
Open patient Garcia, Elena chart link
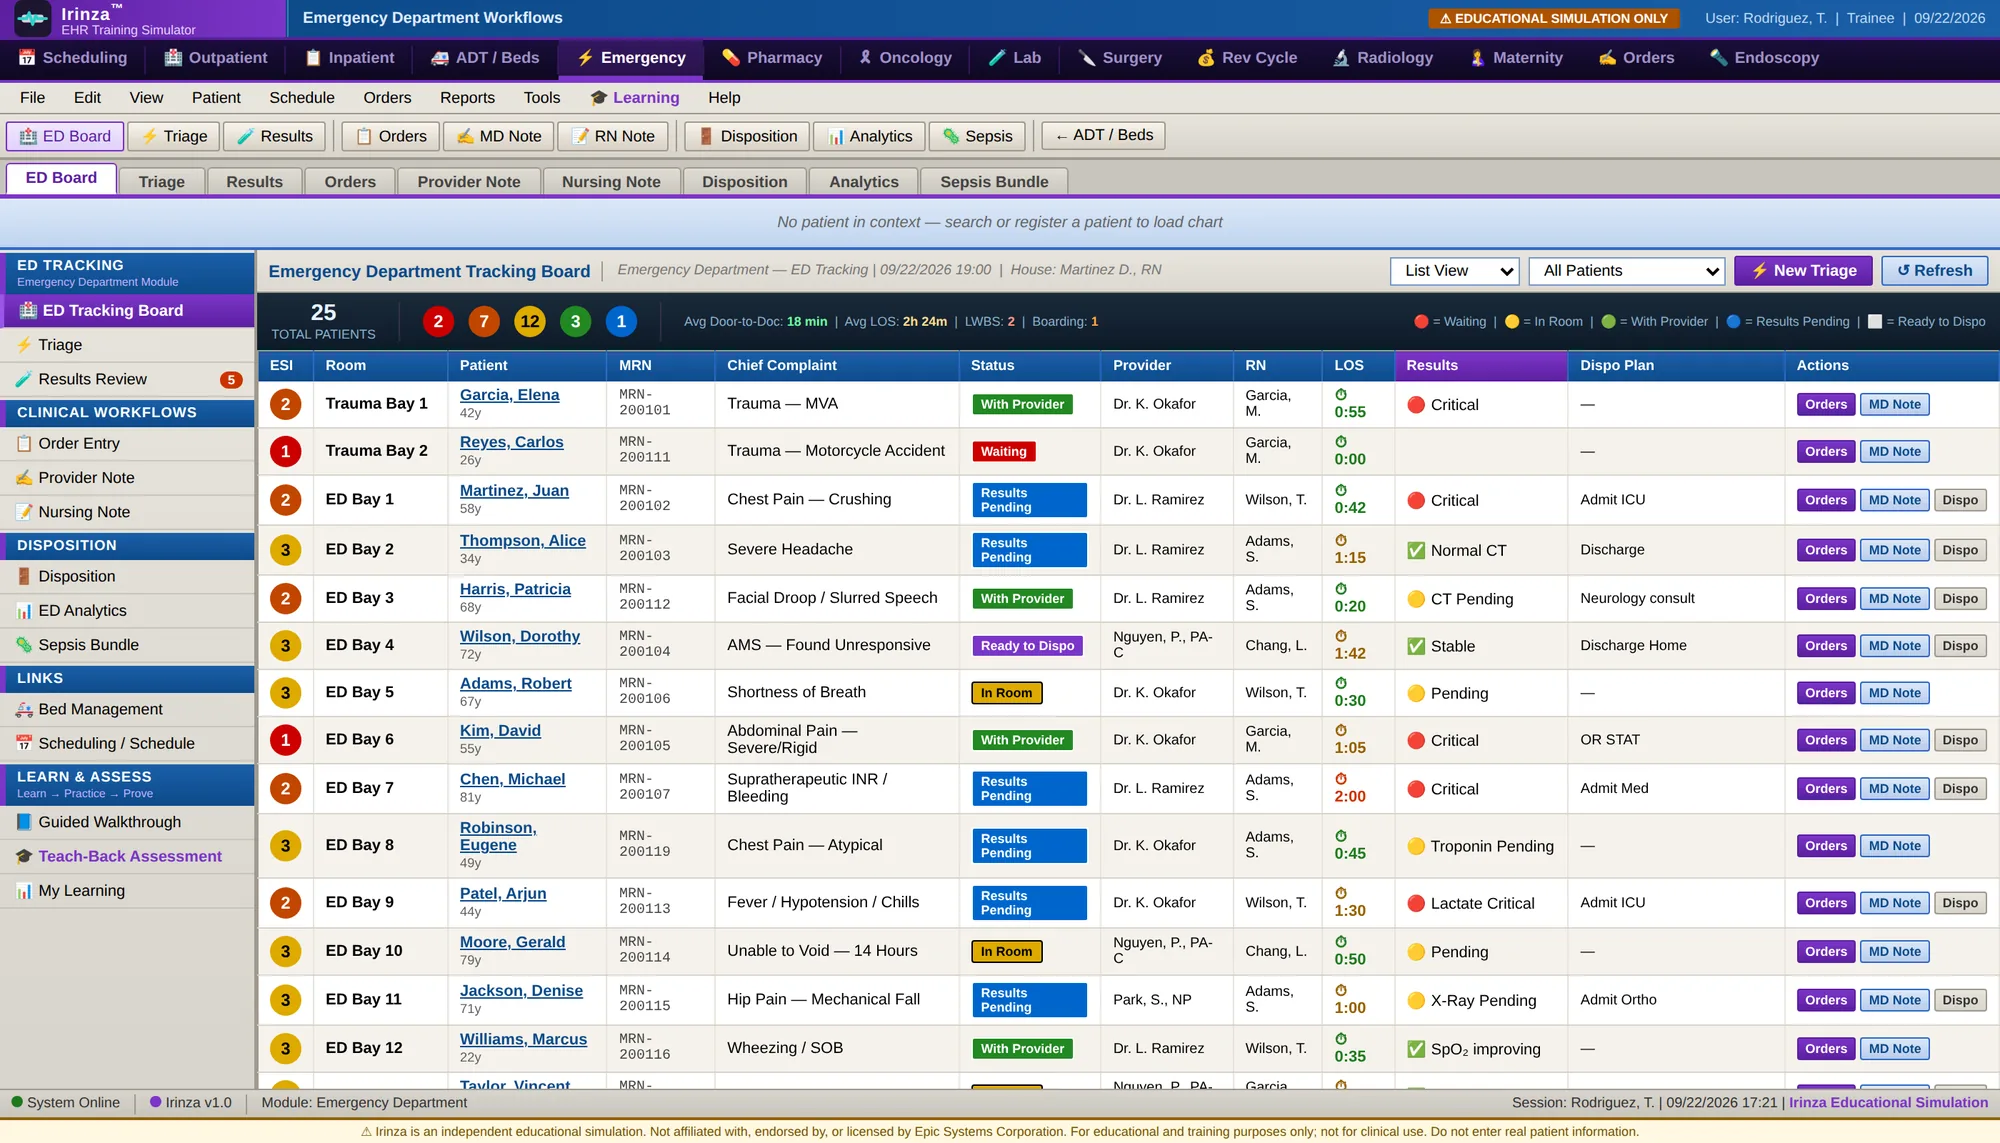(509, 395)
